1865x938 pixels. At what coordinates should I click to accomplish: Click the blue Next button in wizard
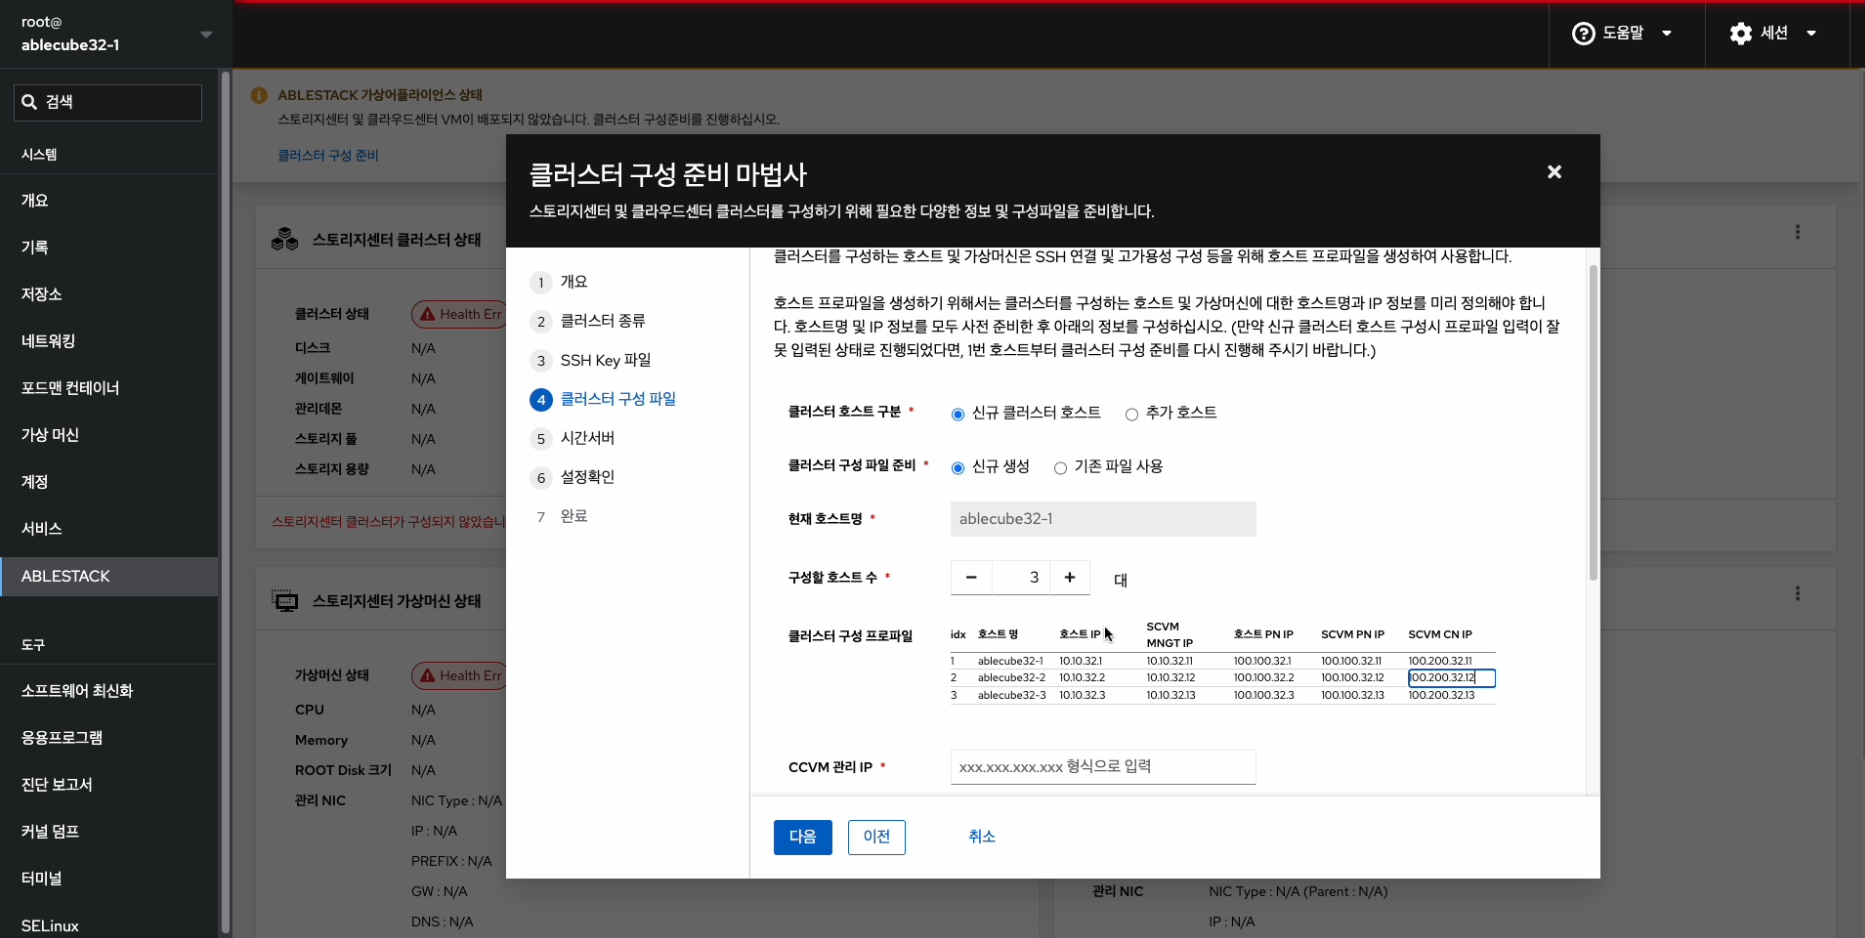802,837
